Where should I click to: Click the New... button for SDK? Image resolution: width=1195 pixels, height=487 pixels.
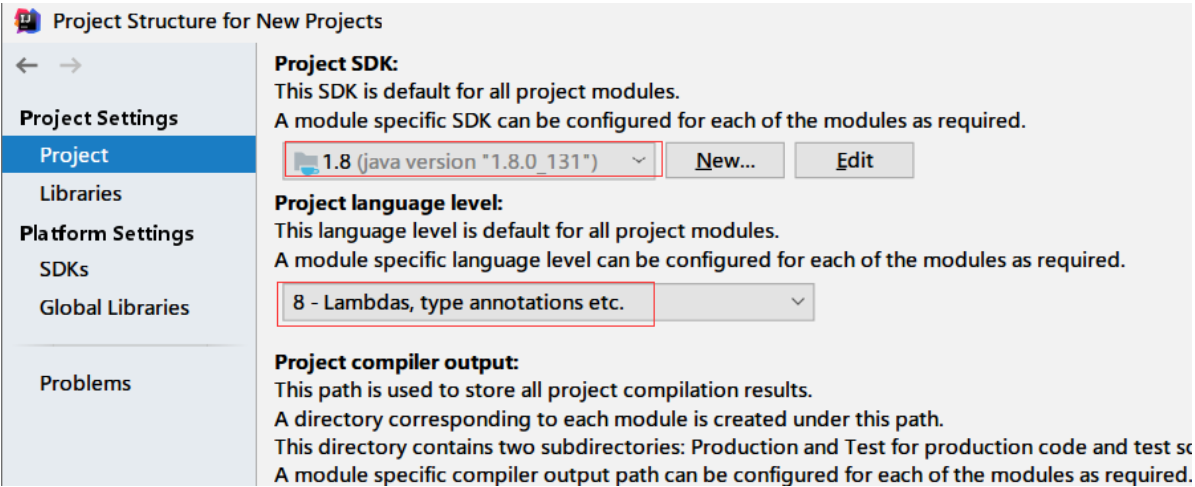(725, 161)
